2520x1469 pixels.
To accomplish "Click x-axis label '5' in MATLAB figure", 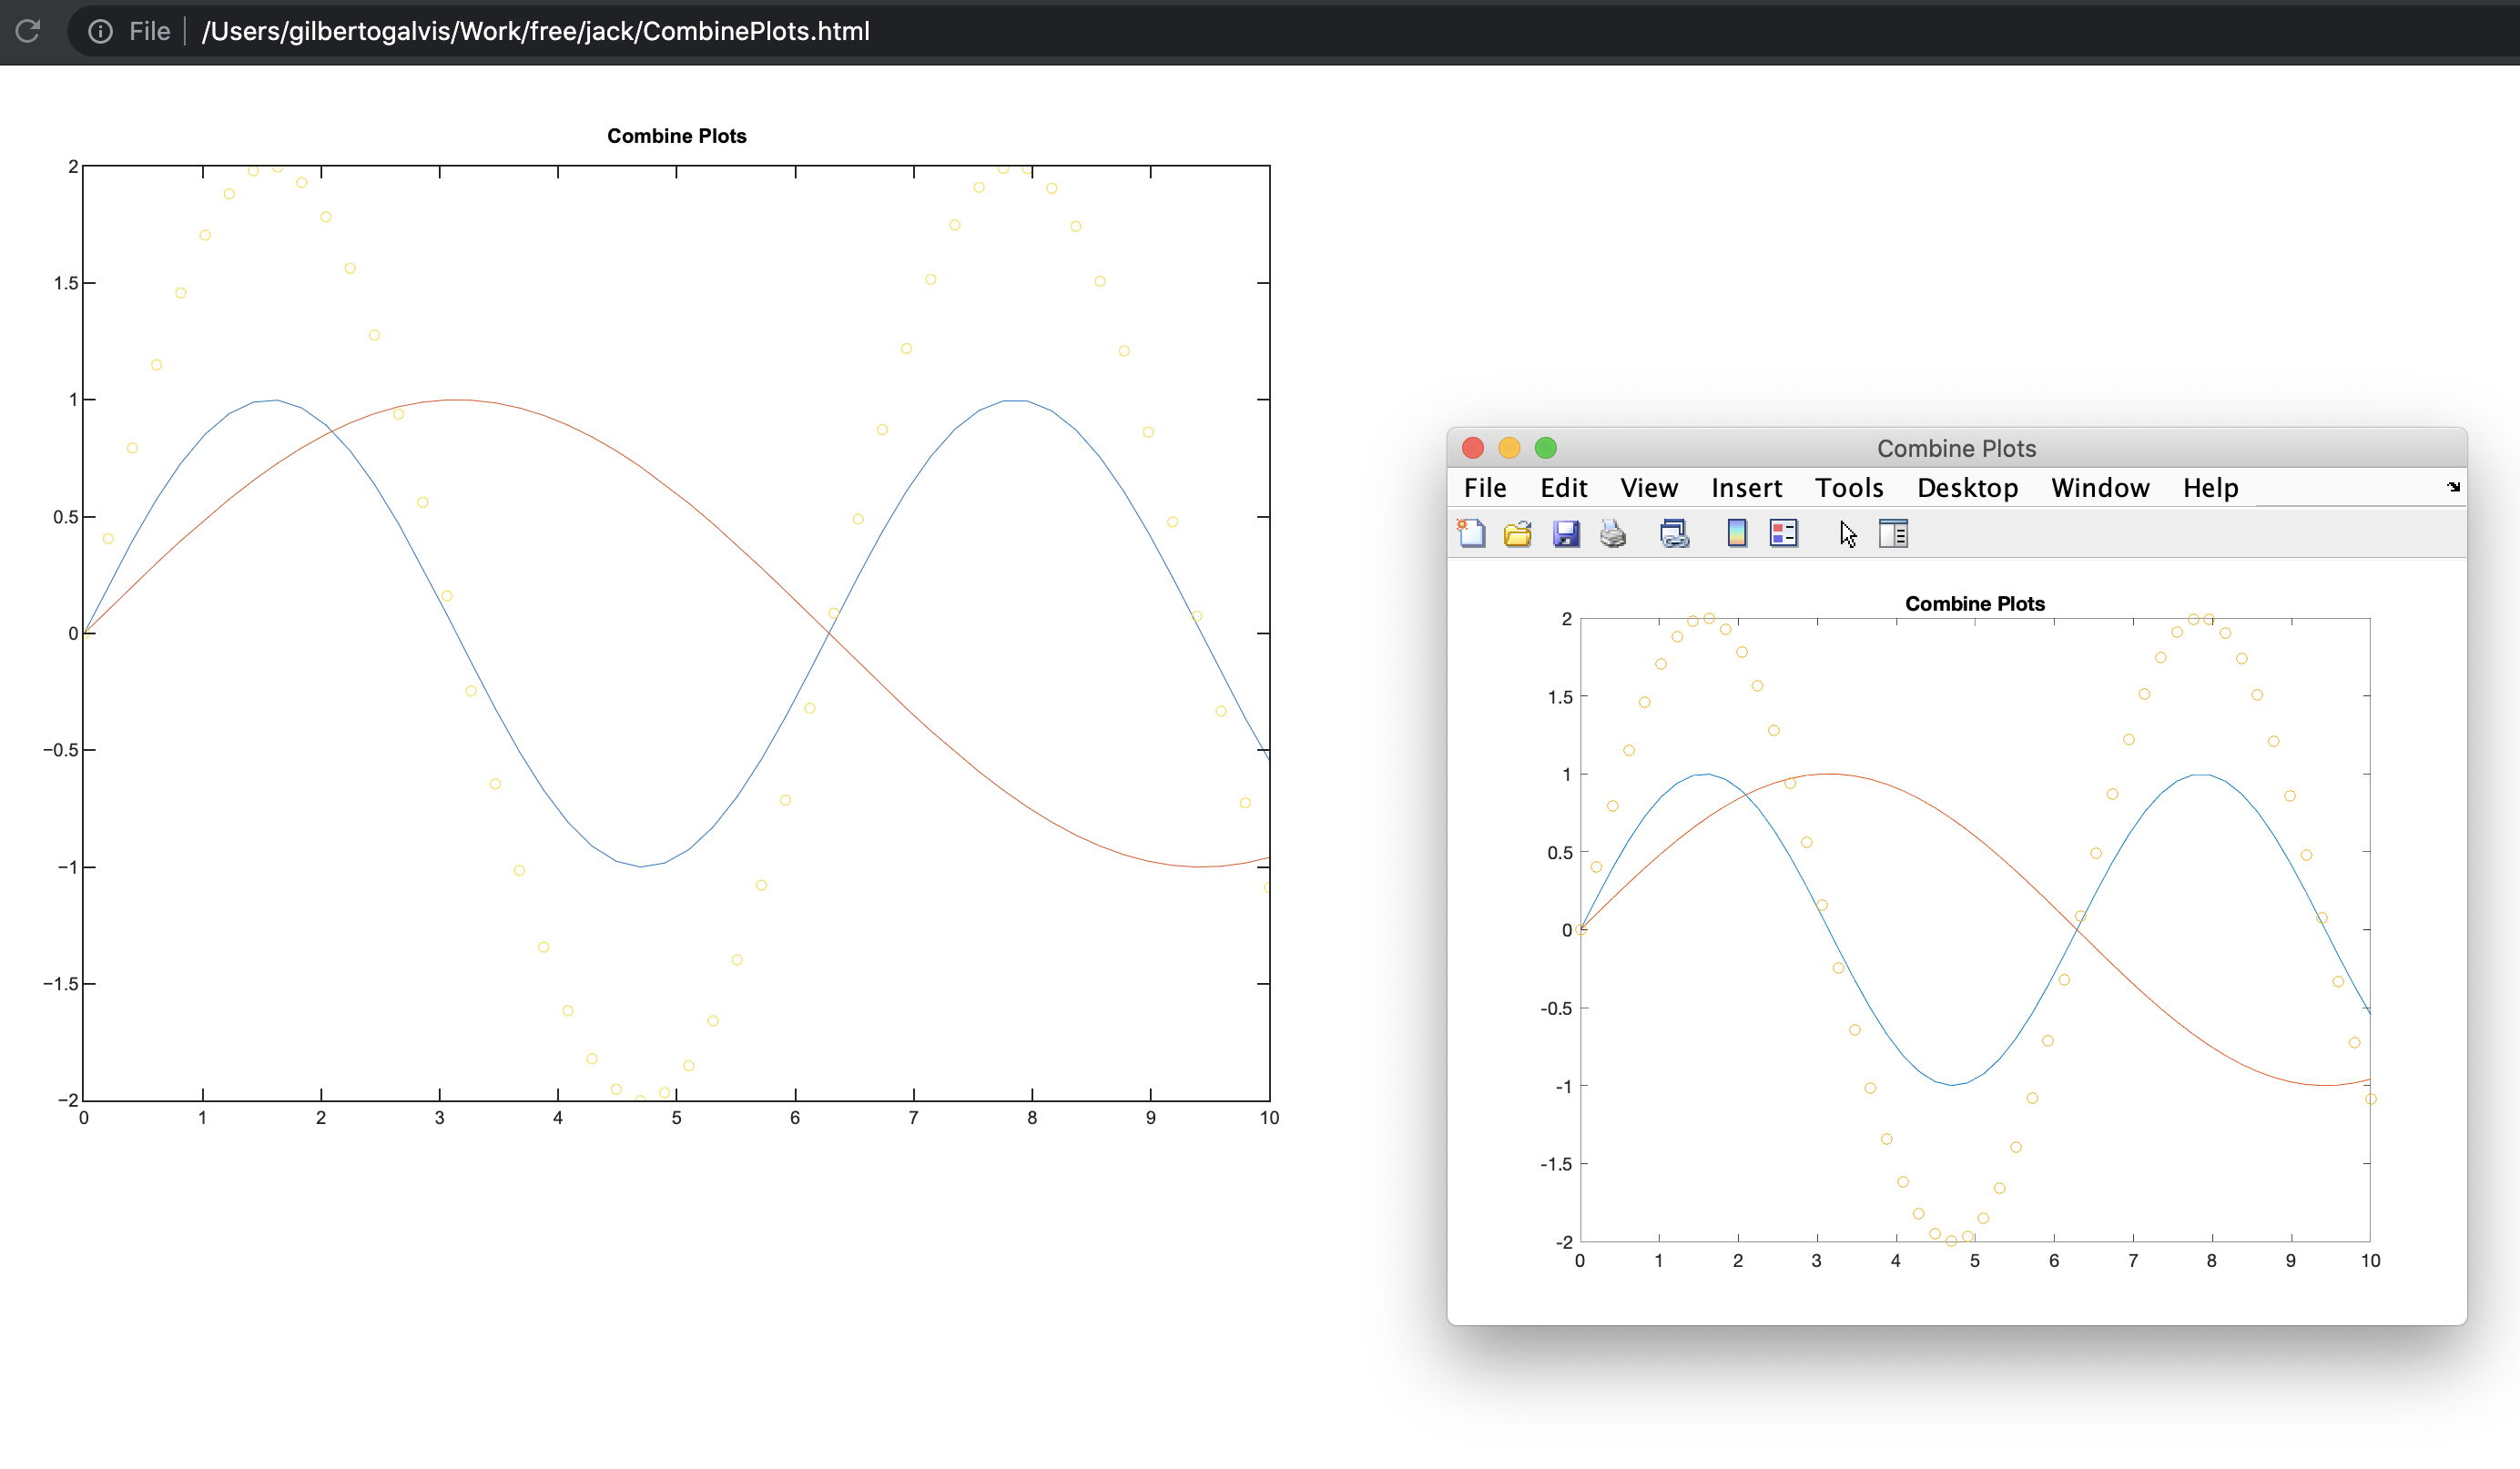I will (x=1974, y=1261).
